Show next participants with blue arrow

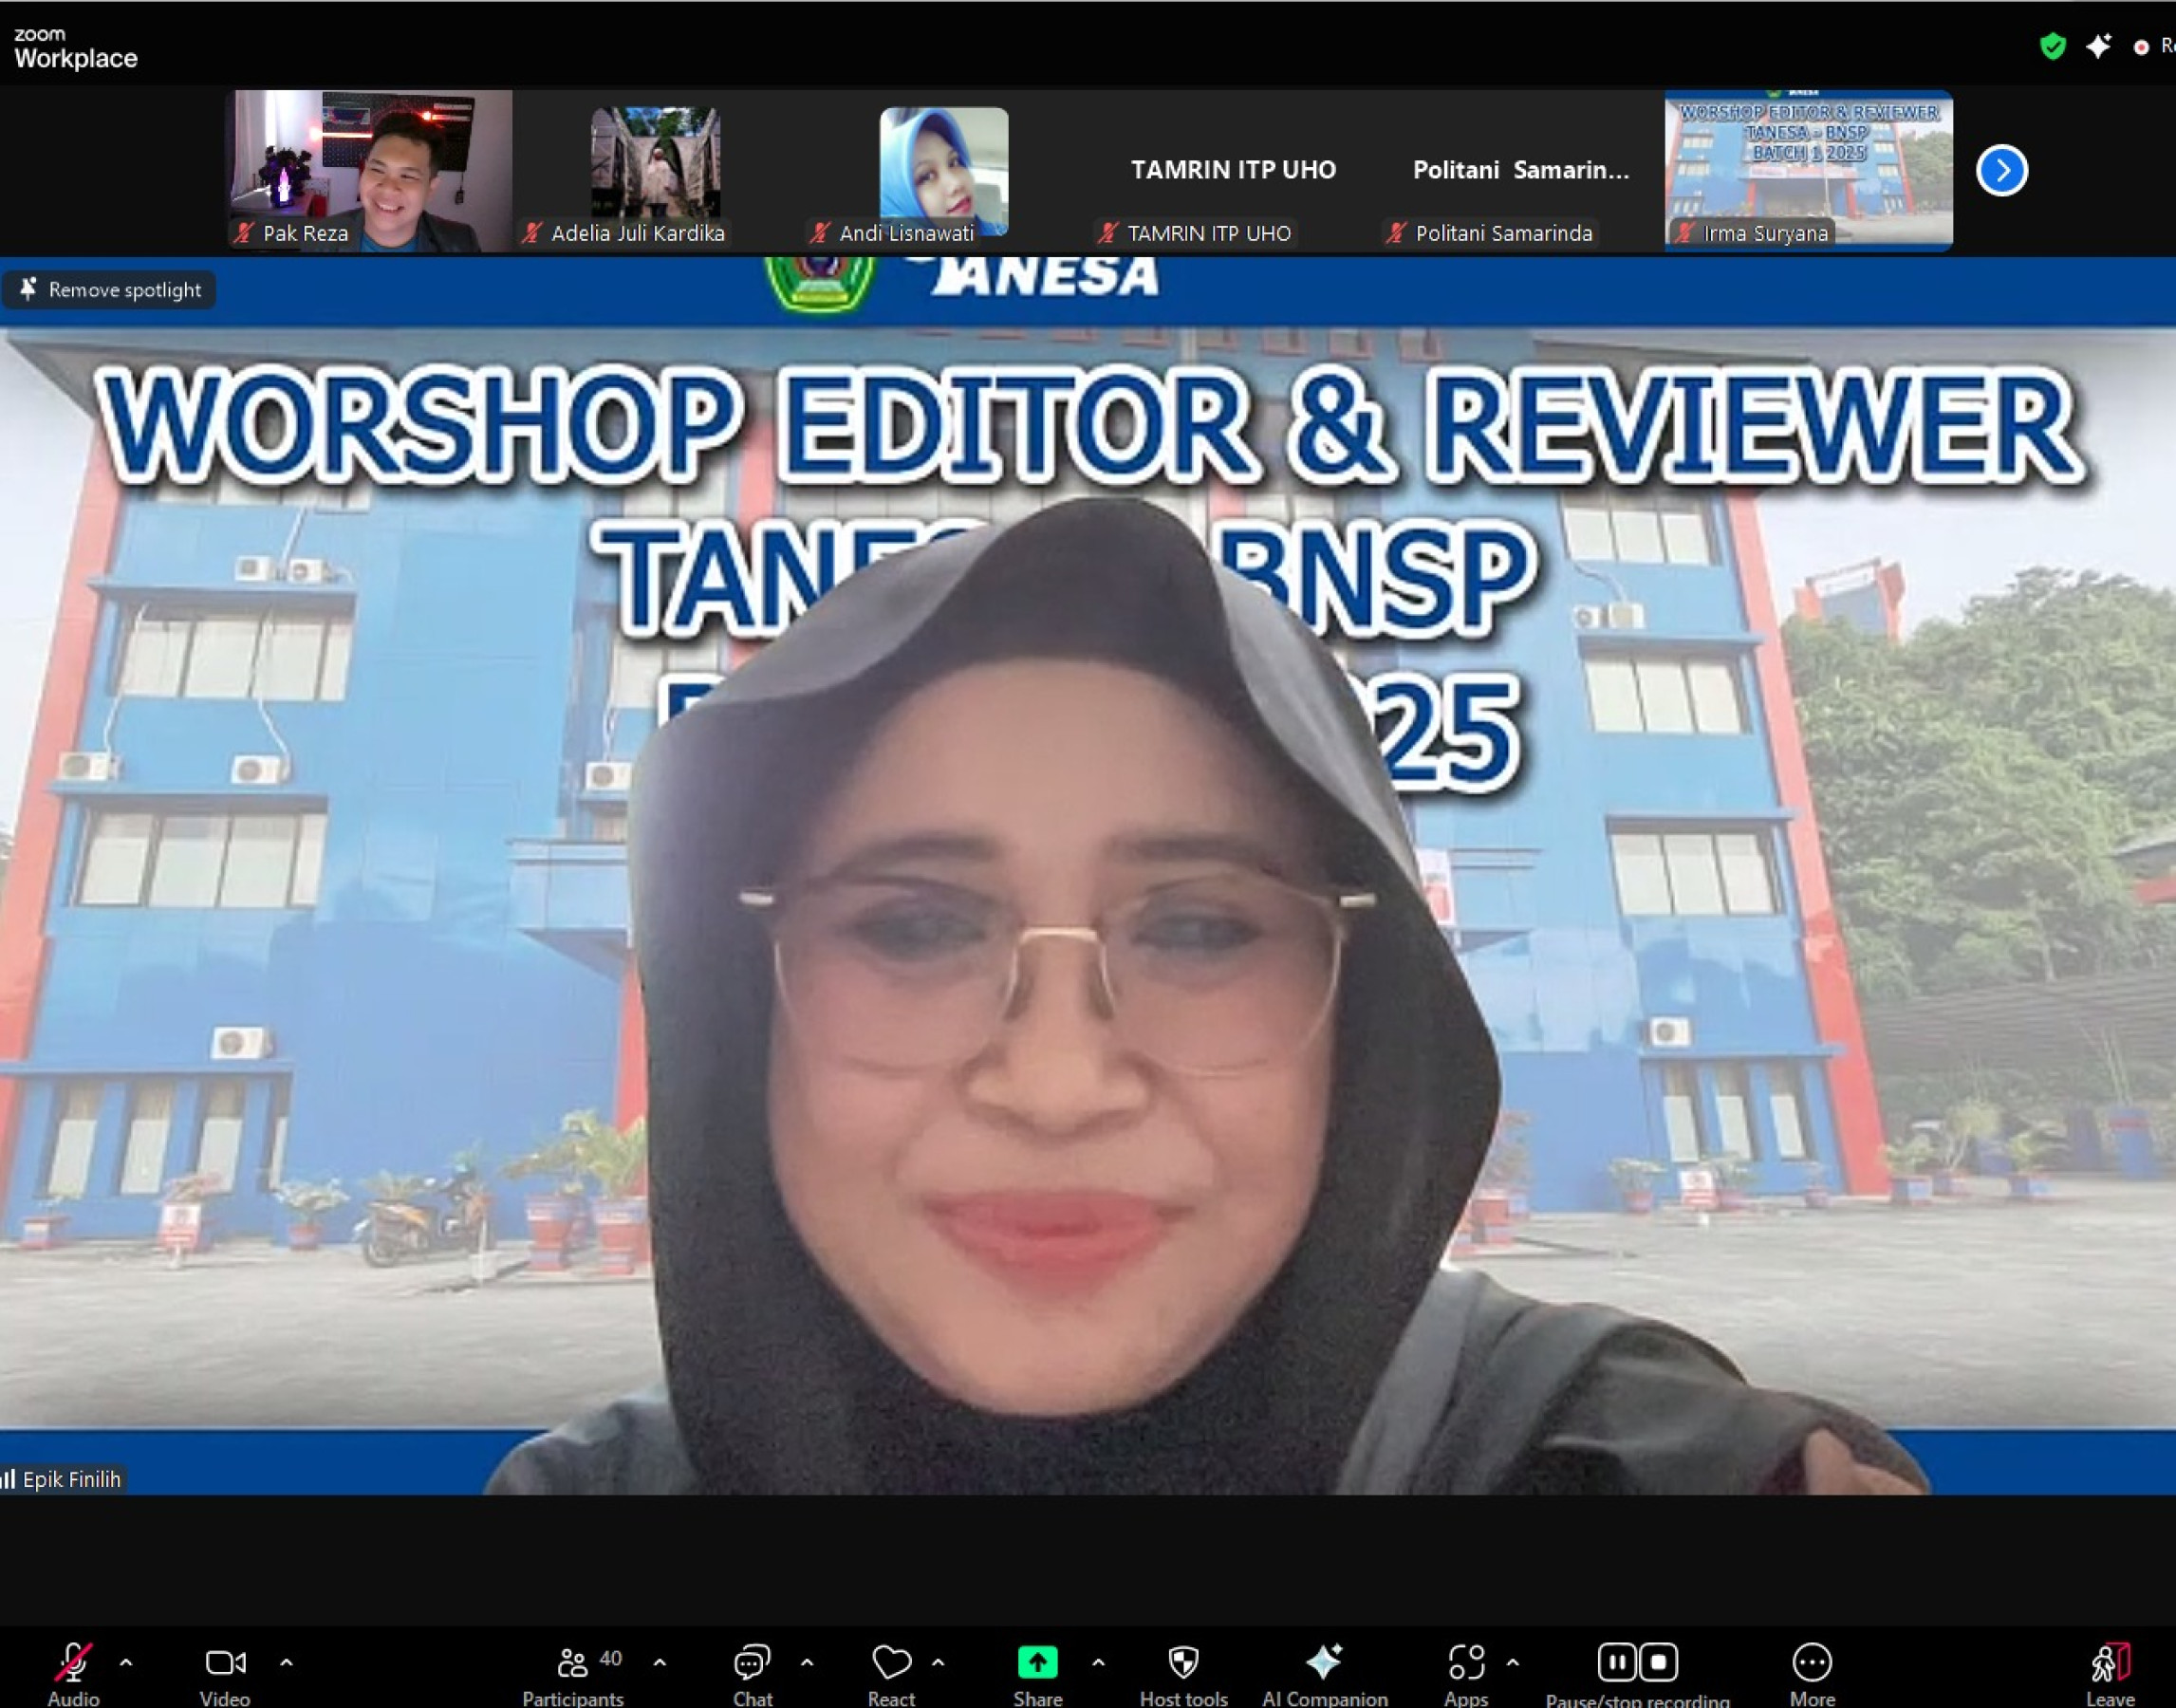[x=2002, y=171]
